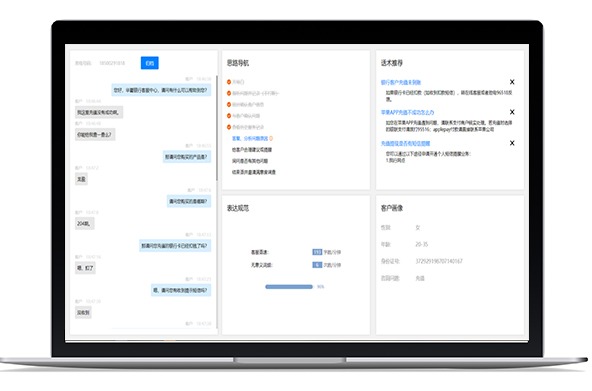Image resolution: width=592 pixels, height=391 pixels.
Task: Select the last black step in 思路导航
Action: [x=254, y=172]
